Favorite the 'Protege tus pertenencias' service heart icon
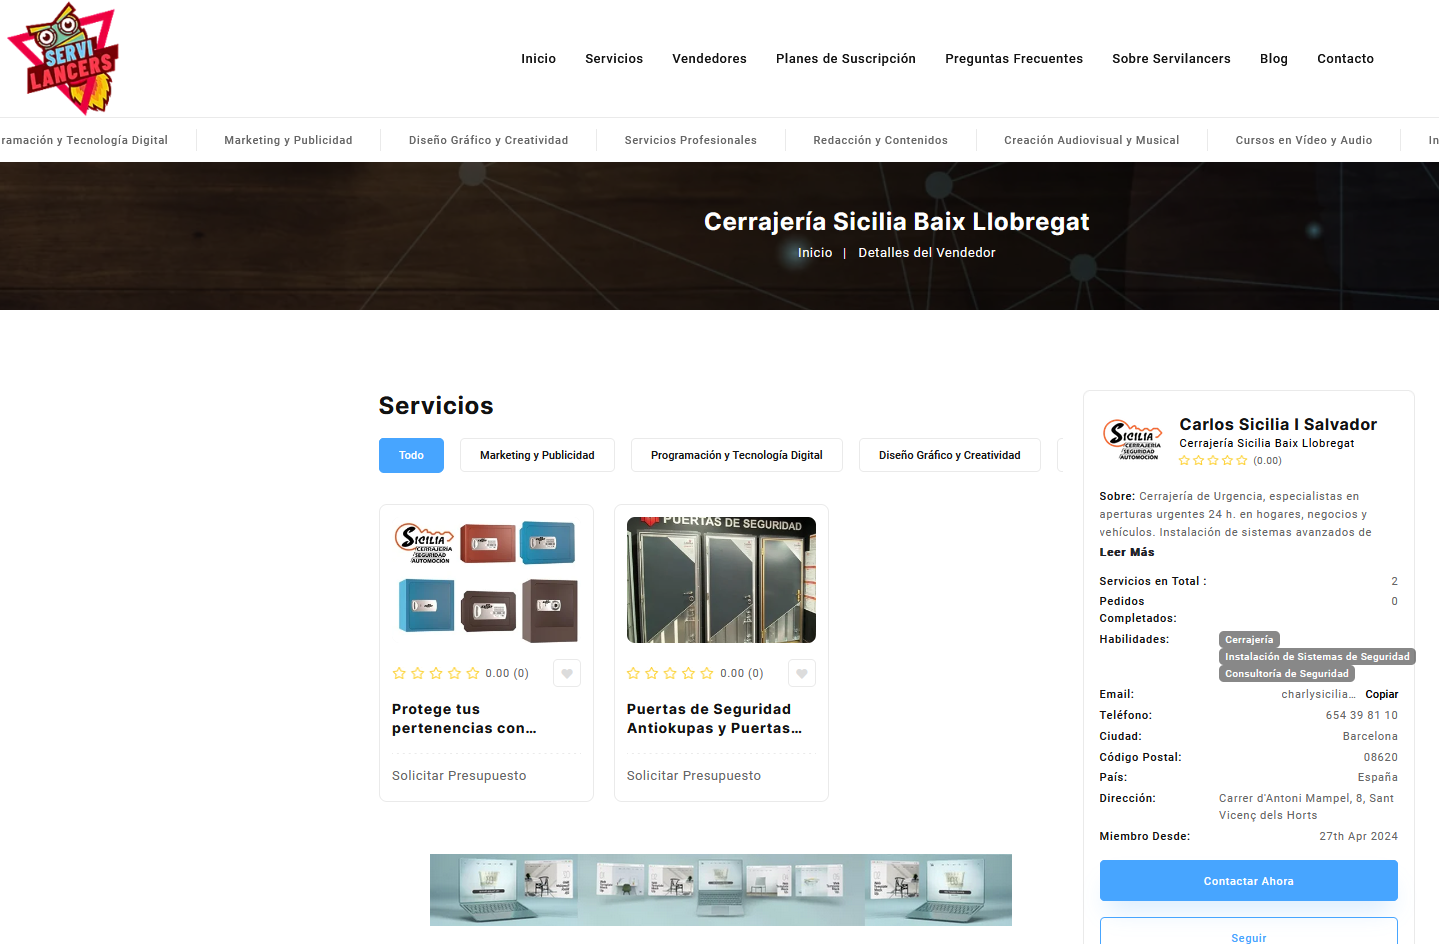 (567, 674)
